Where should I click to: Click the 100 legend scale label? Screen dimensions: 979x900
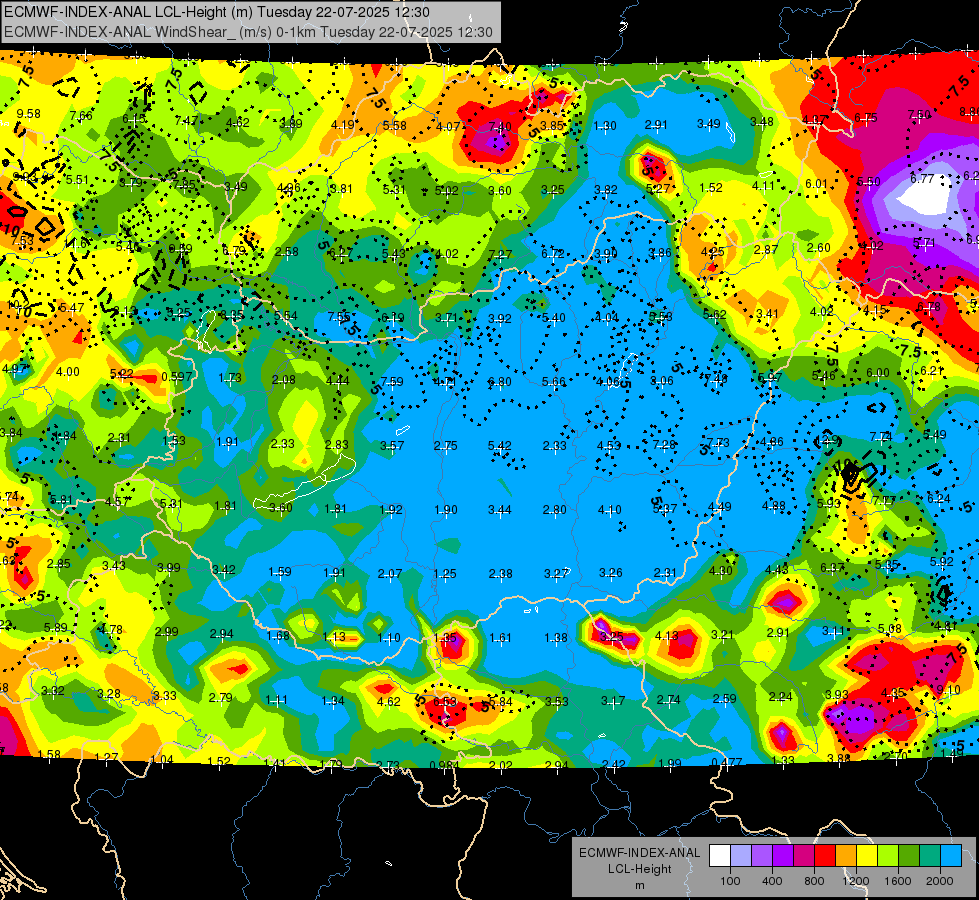730,881
